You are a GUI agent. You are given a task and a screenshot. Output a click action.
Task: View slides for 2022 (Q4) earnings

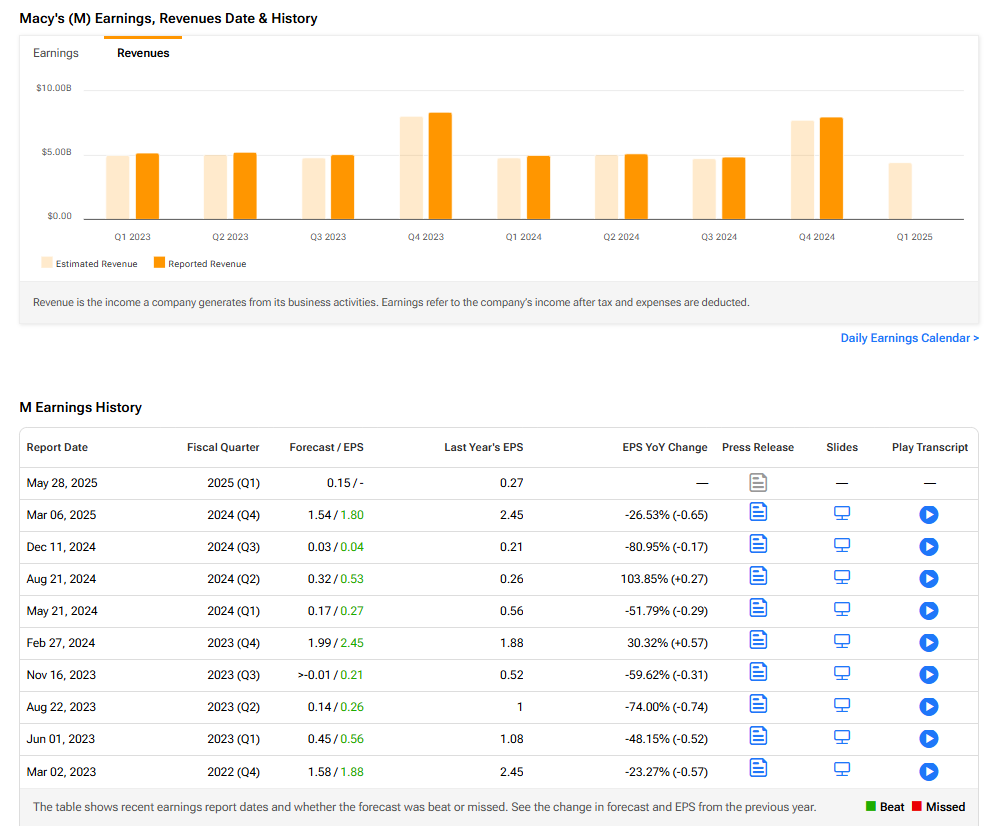pyautogui.click(x=842, y=770)
